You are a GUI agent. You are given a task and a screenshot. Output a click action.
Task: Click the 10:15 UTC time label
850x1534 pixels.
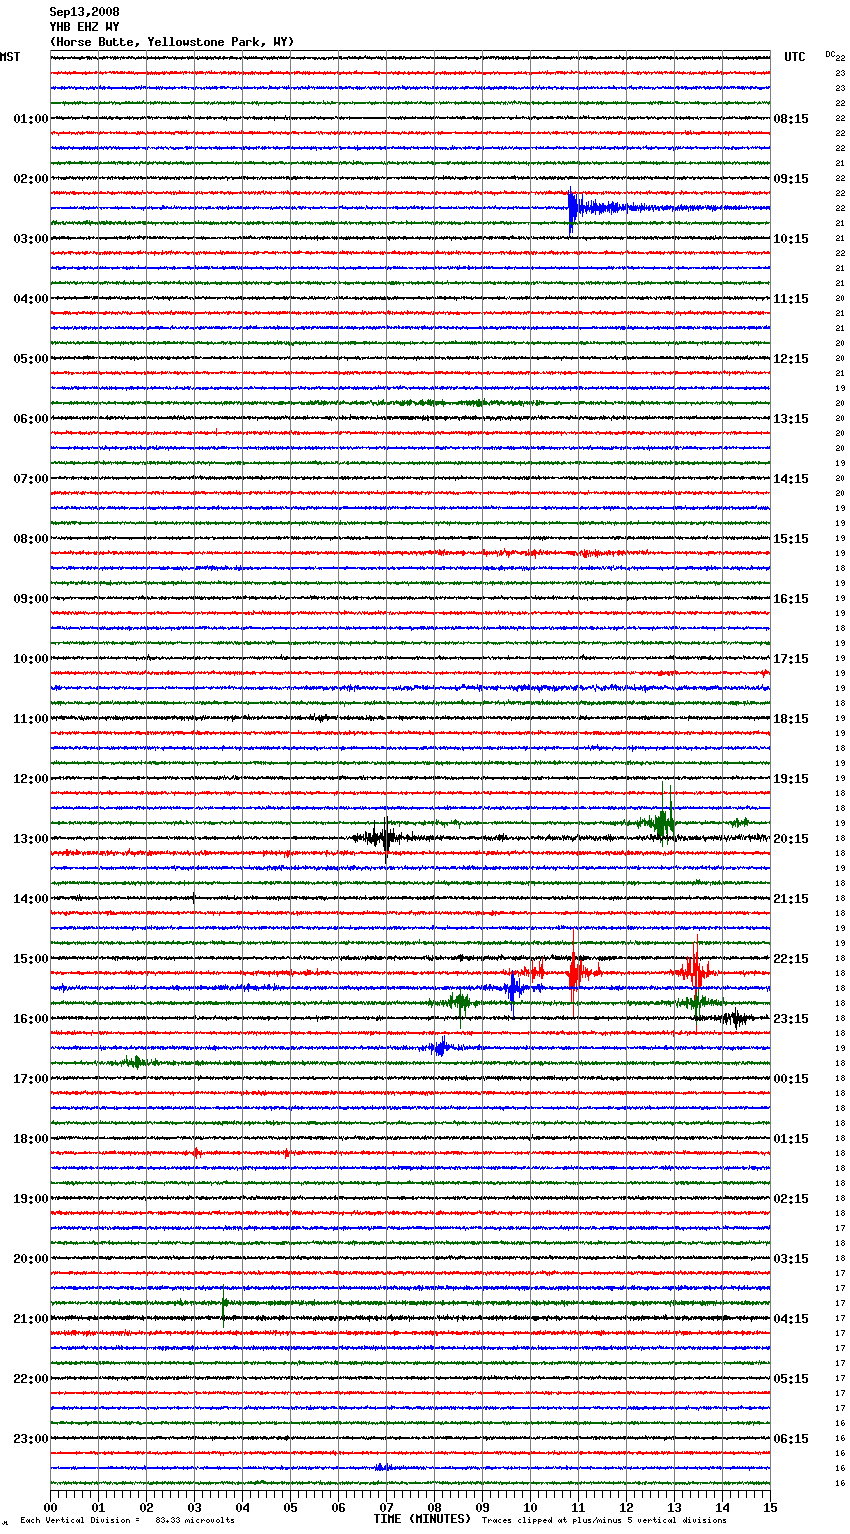pos(791,239)
